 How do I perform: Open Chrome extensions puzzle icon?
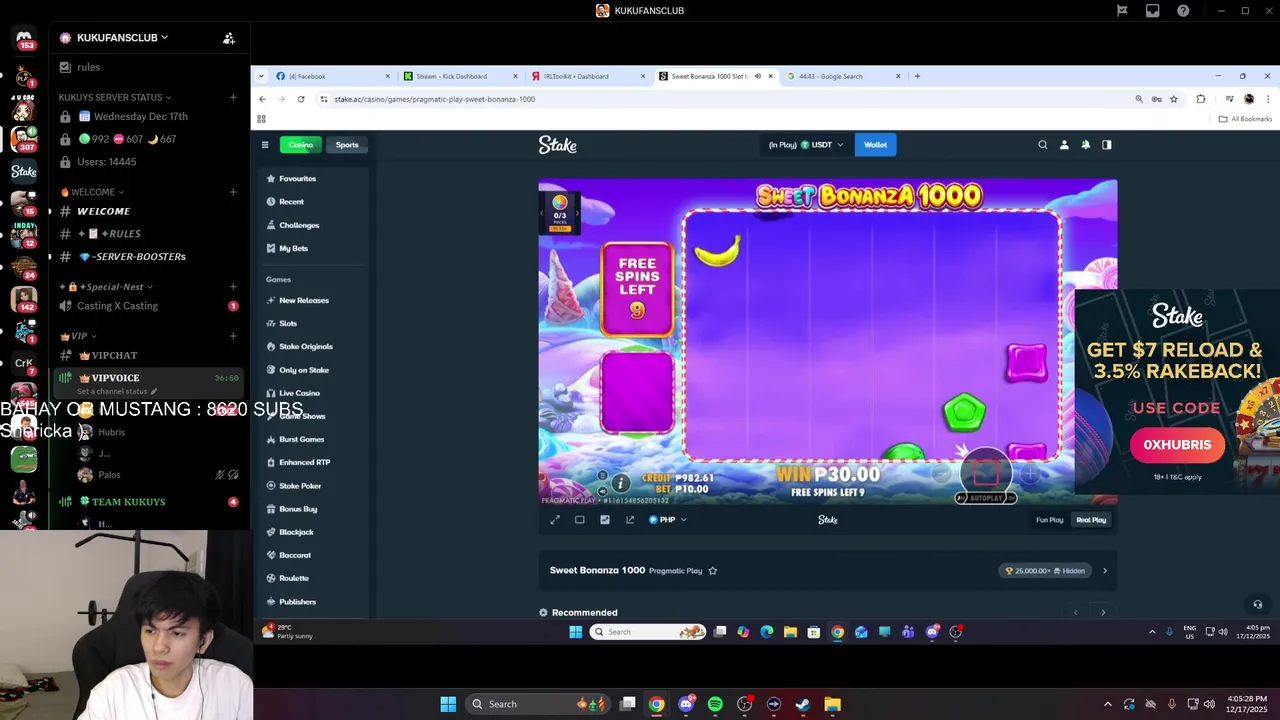[1201, 99]
